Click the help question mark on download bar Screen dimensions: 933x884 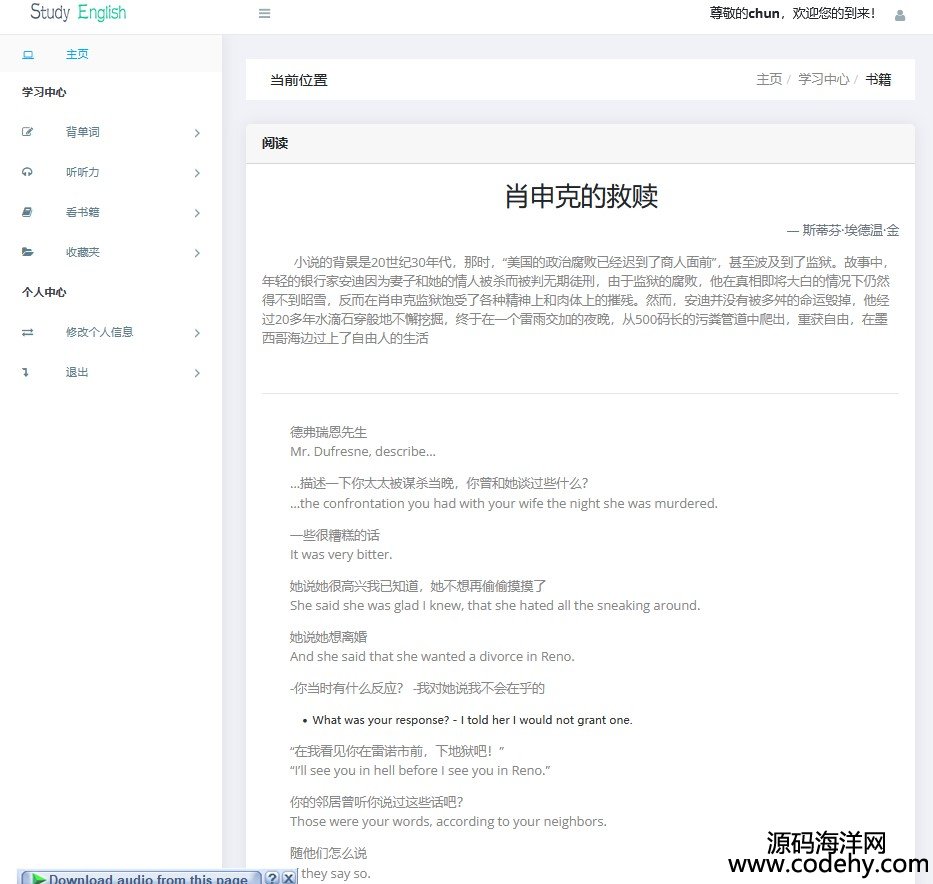pos(272,877)
